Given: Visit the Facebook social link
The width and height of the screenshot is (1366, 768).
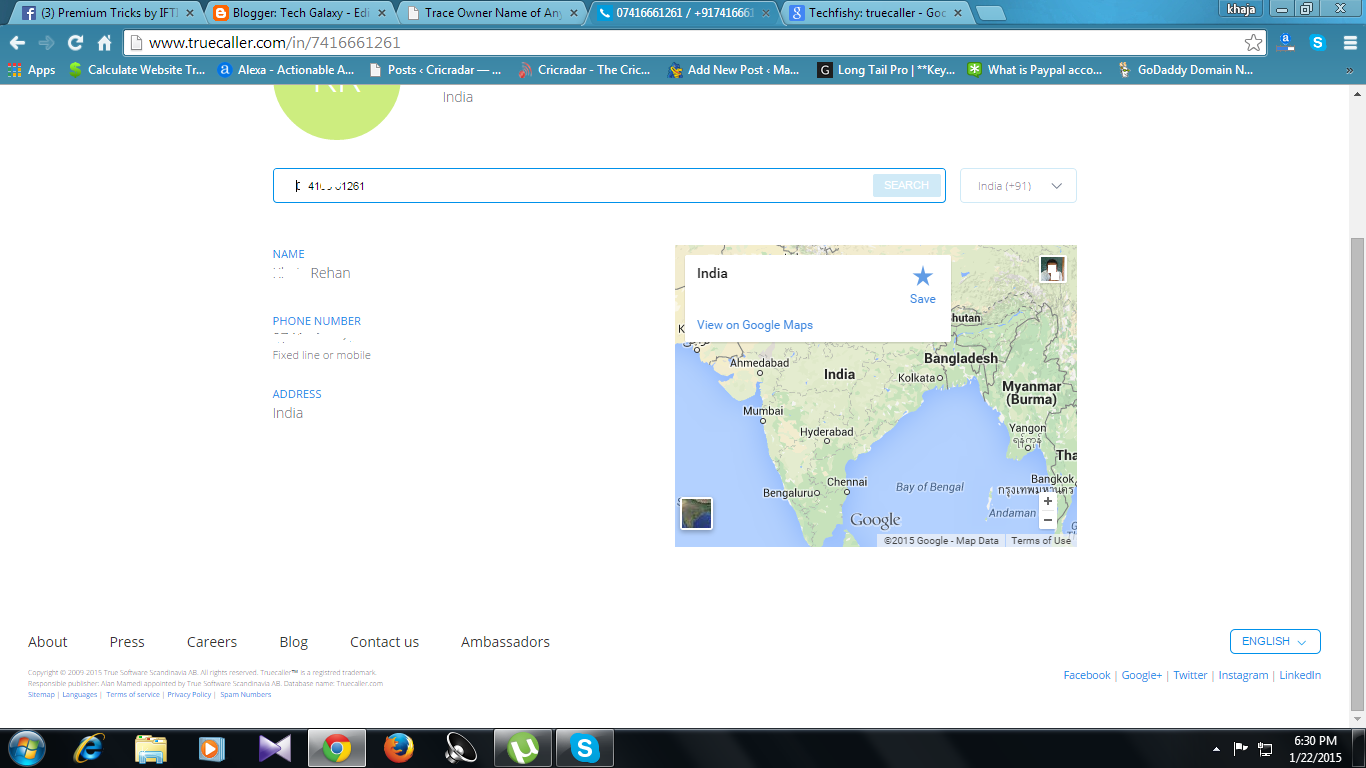Looking at the screenshot, I should click(x=1087, y=675).
